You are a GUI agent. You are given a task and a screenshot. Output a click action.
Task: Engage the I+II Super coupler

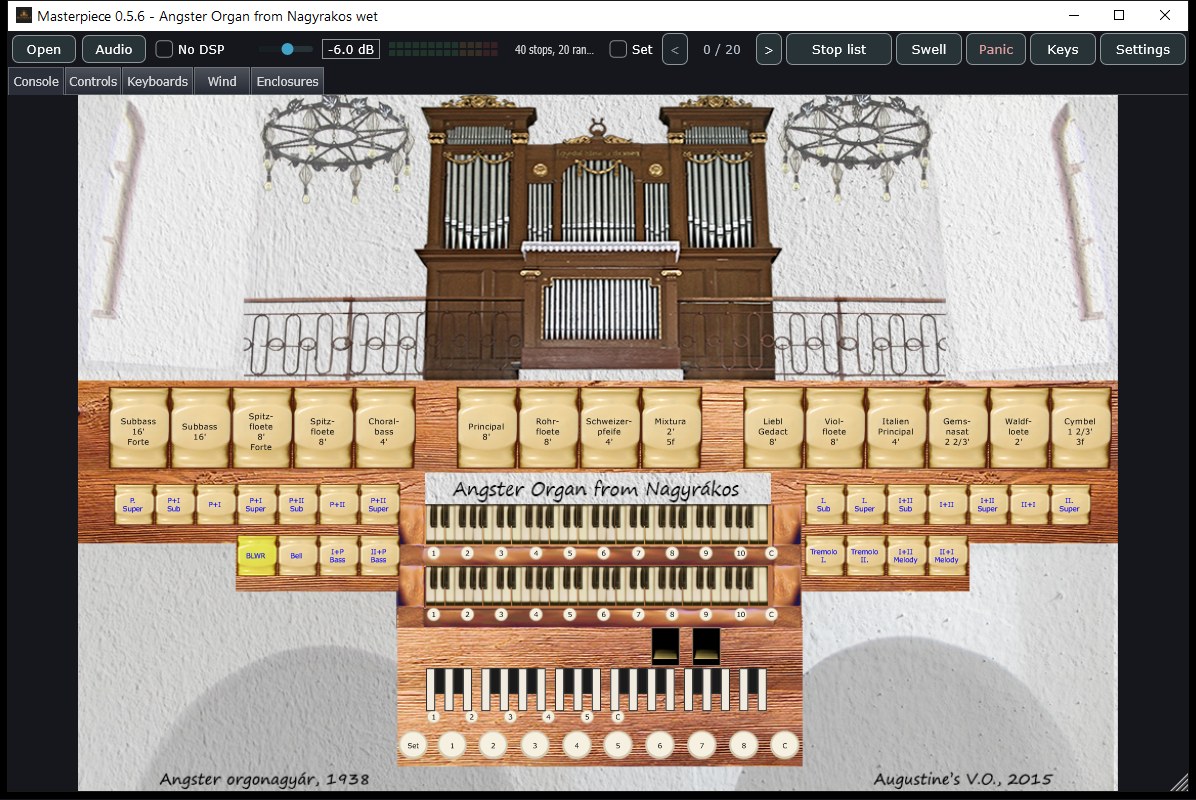987,505
